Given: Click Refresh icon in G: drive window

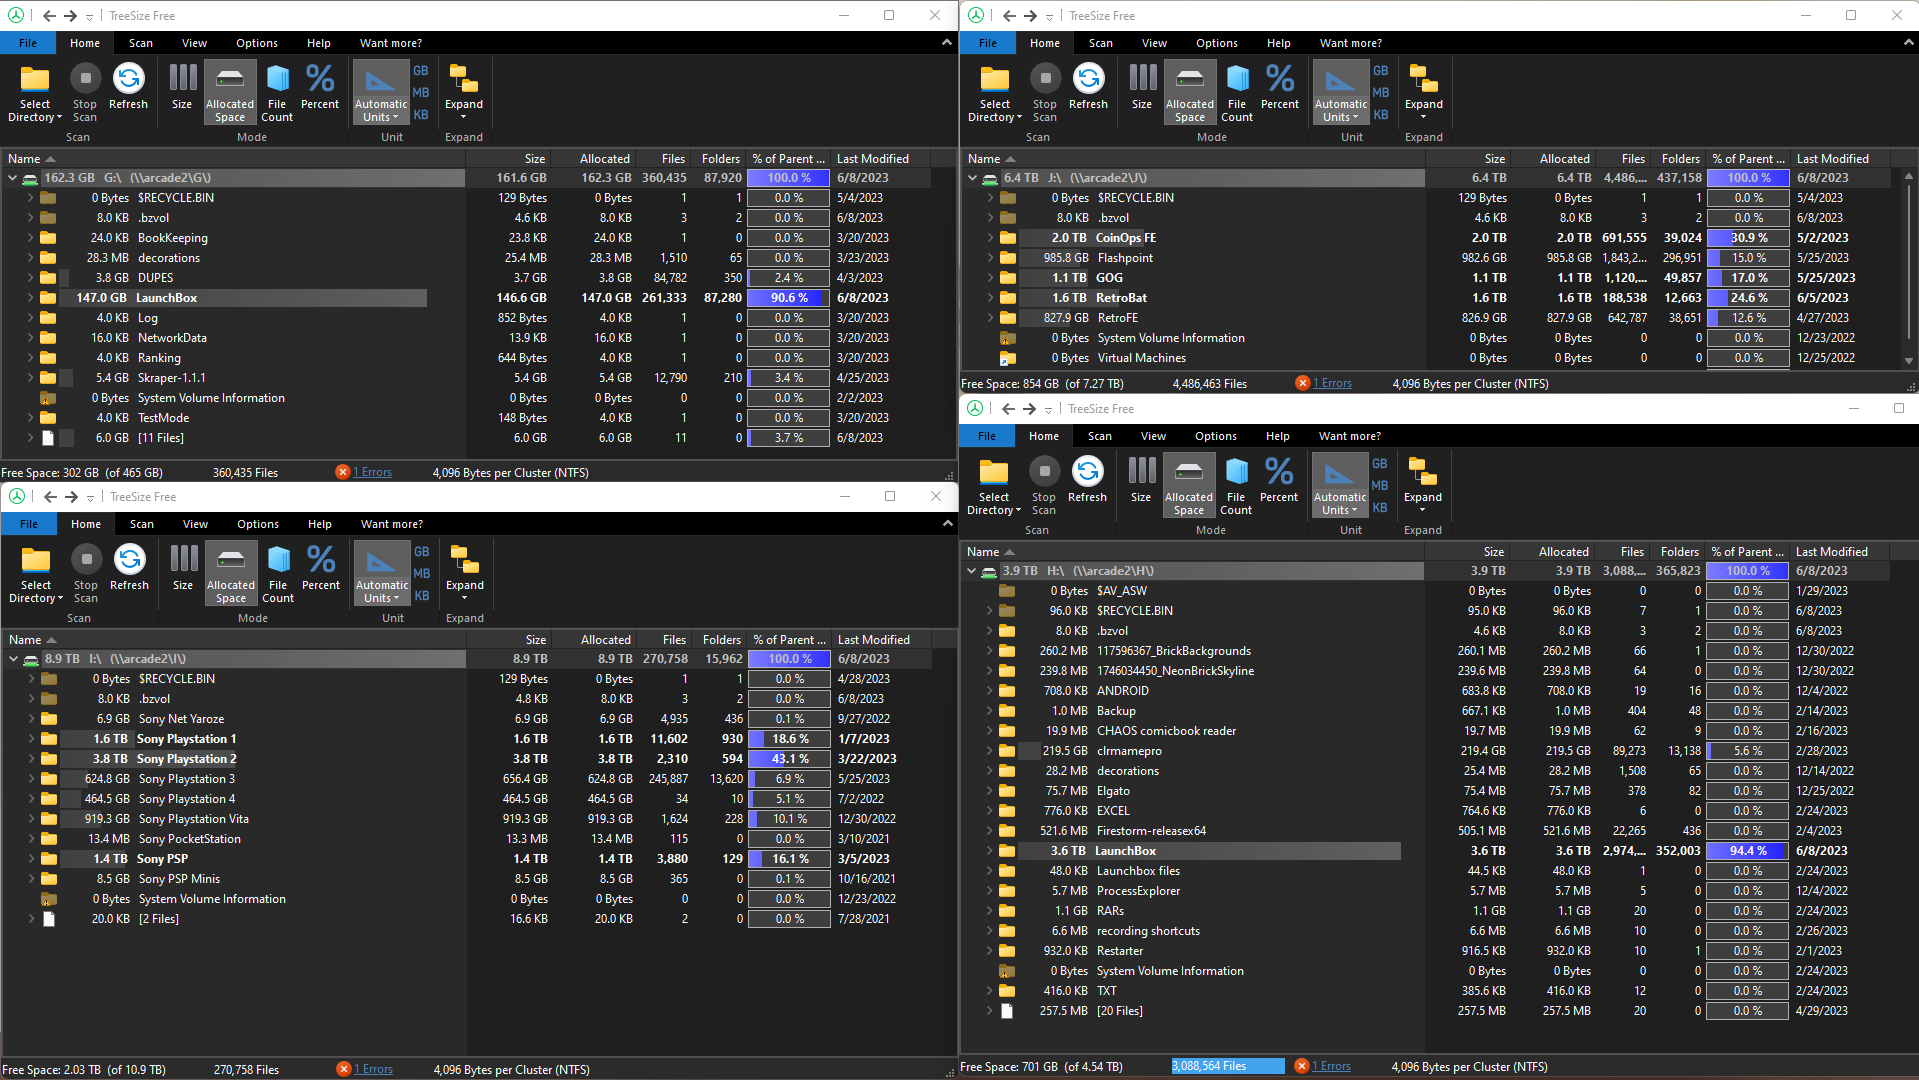Looking at the screenshot, I should point(128,87).
